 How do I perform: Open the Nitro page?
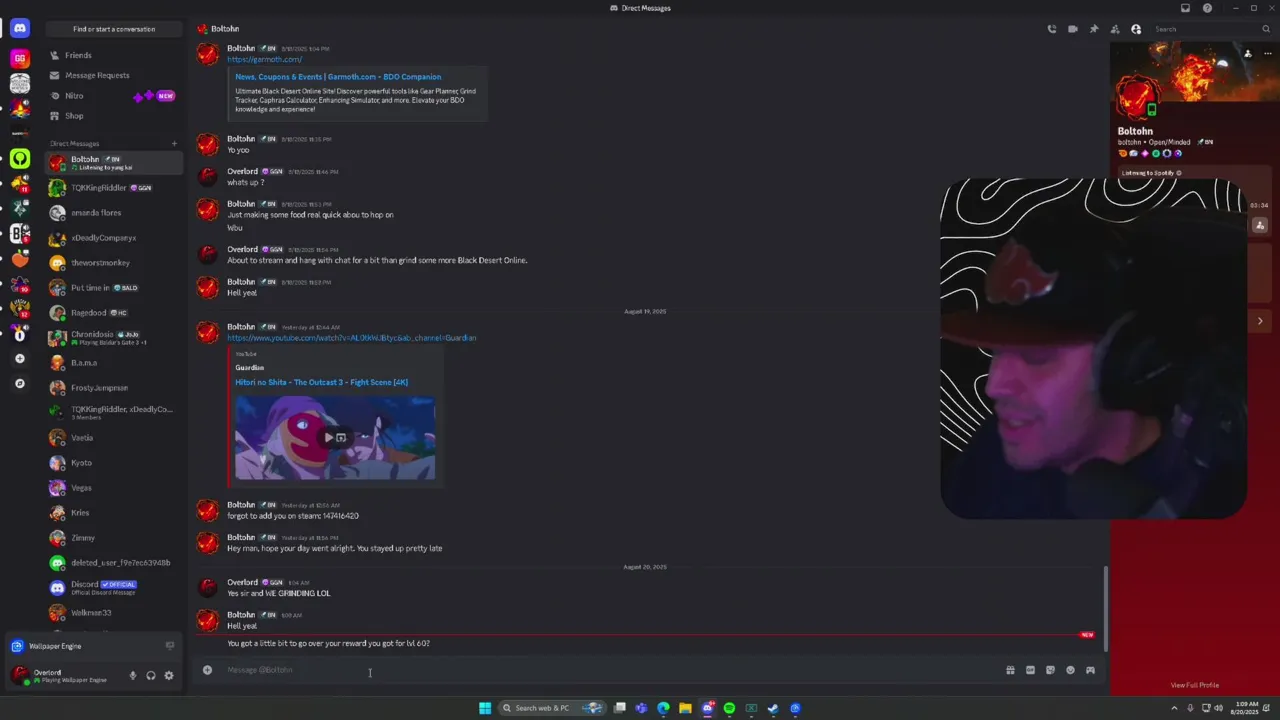[x=113, y=95]
